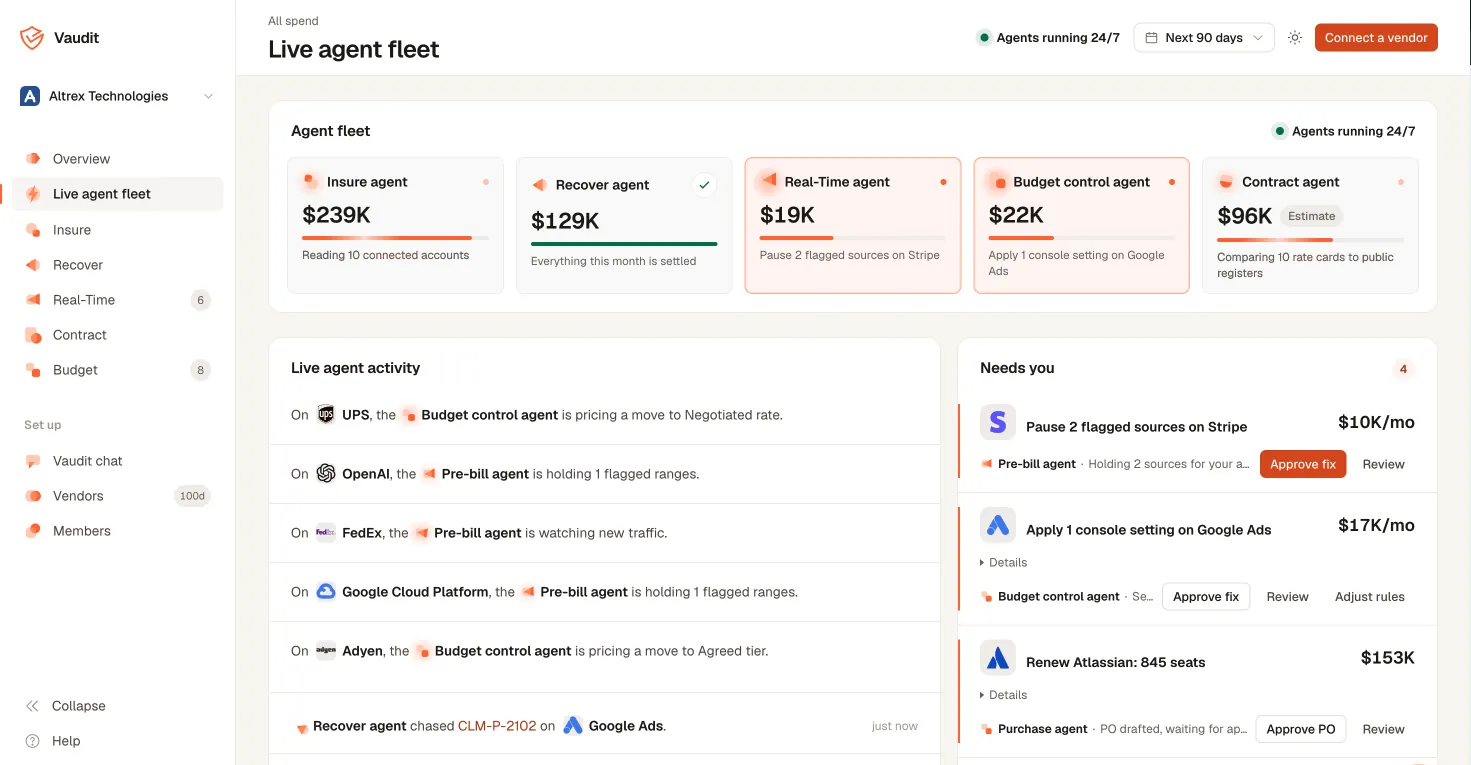
Task: Open the Real-Time sidebar section
Action: coord(117,300)
